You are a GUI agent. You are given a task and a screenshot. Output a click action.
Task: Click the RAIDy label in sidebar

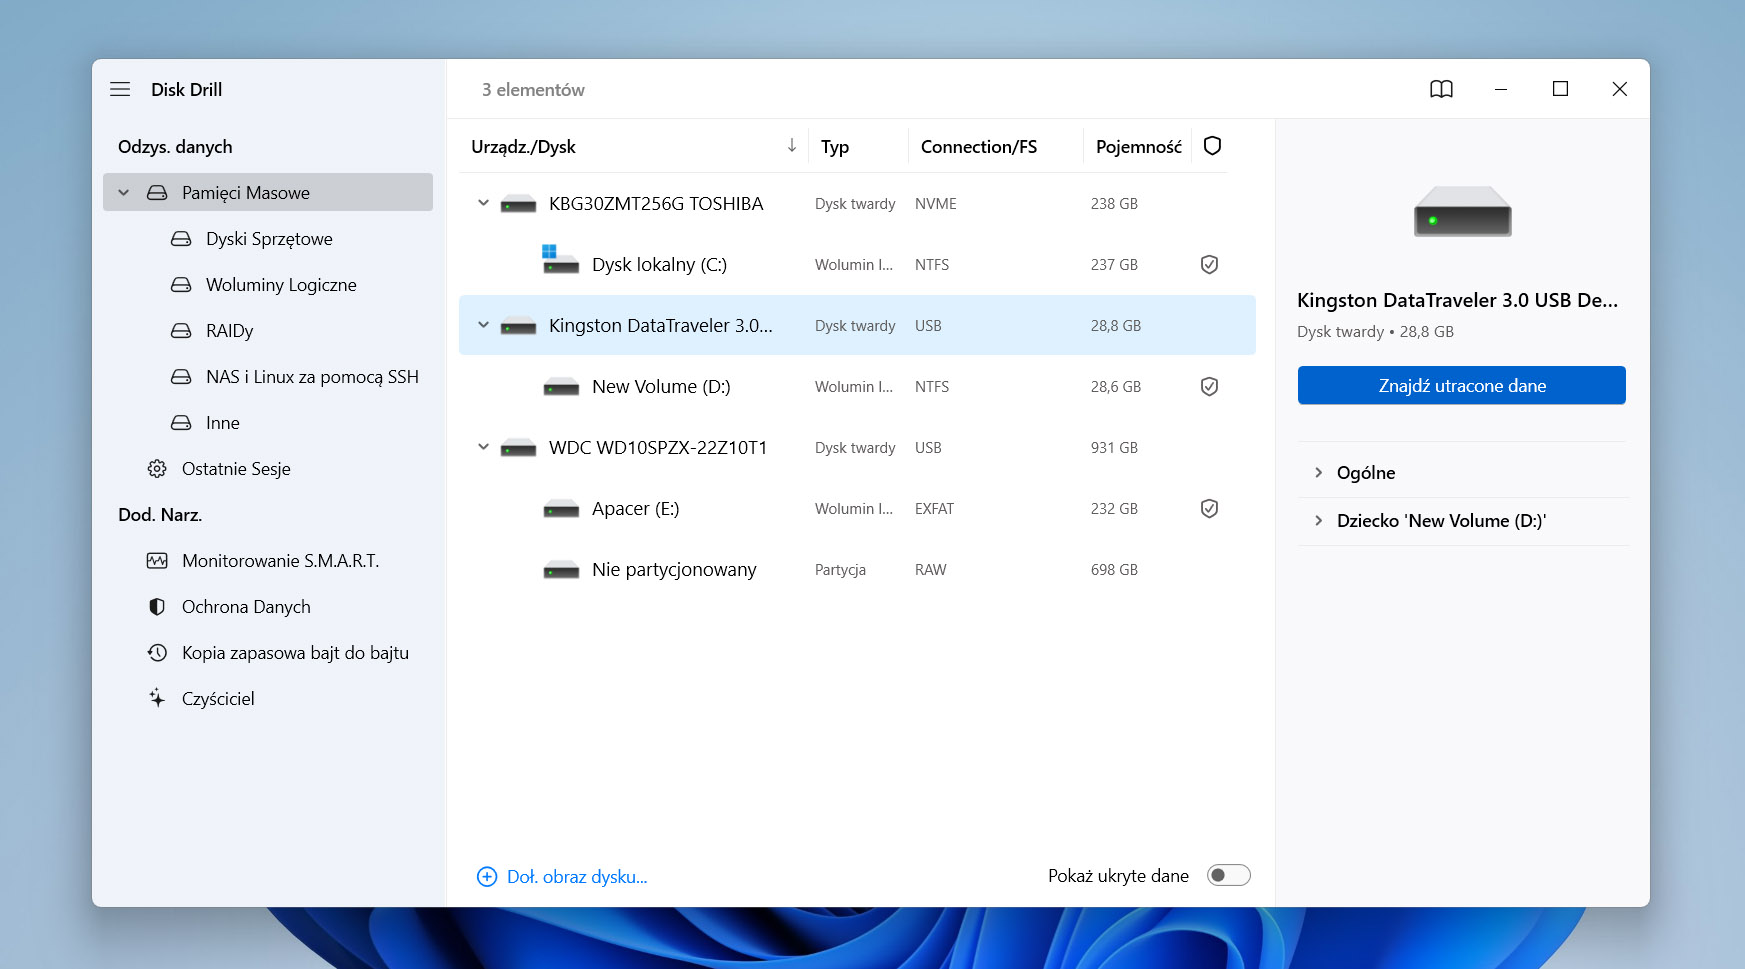coord(229,331)
